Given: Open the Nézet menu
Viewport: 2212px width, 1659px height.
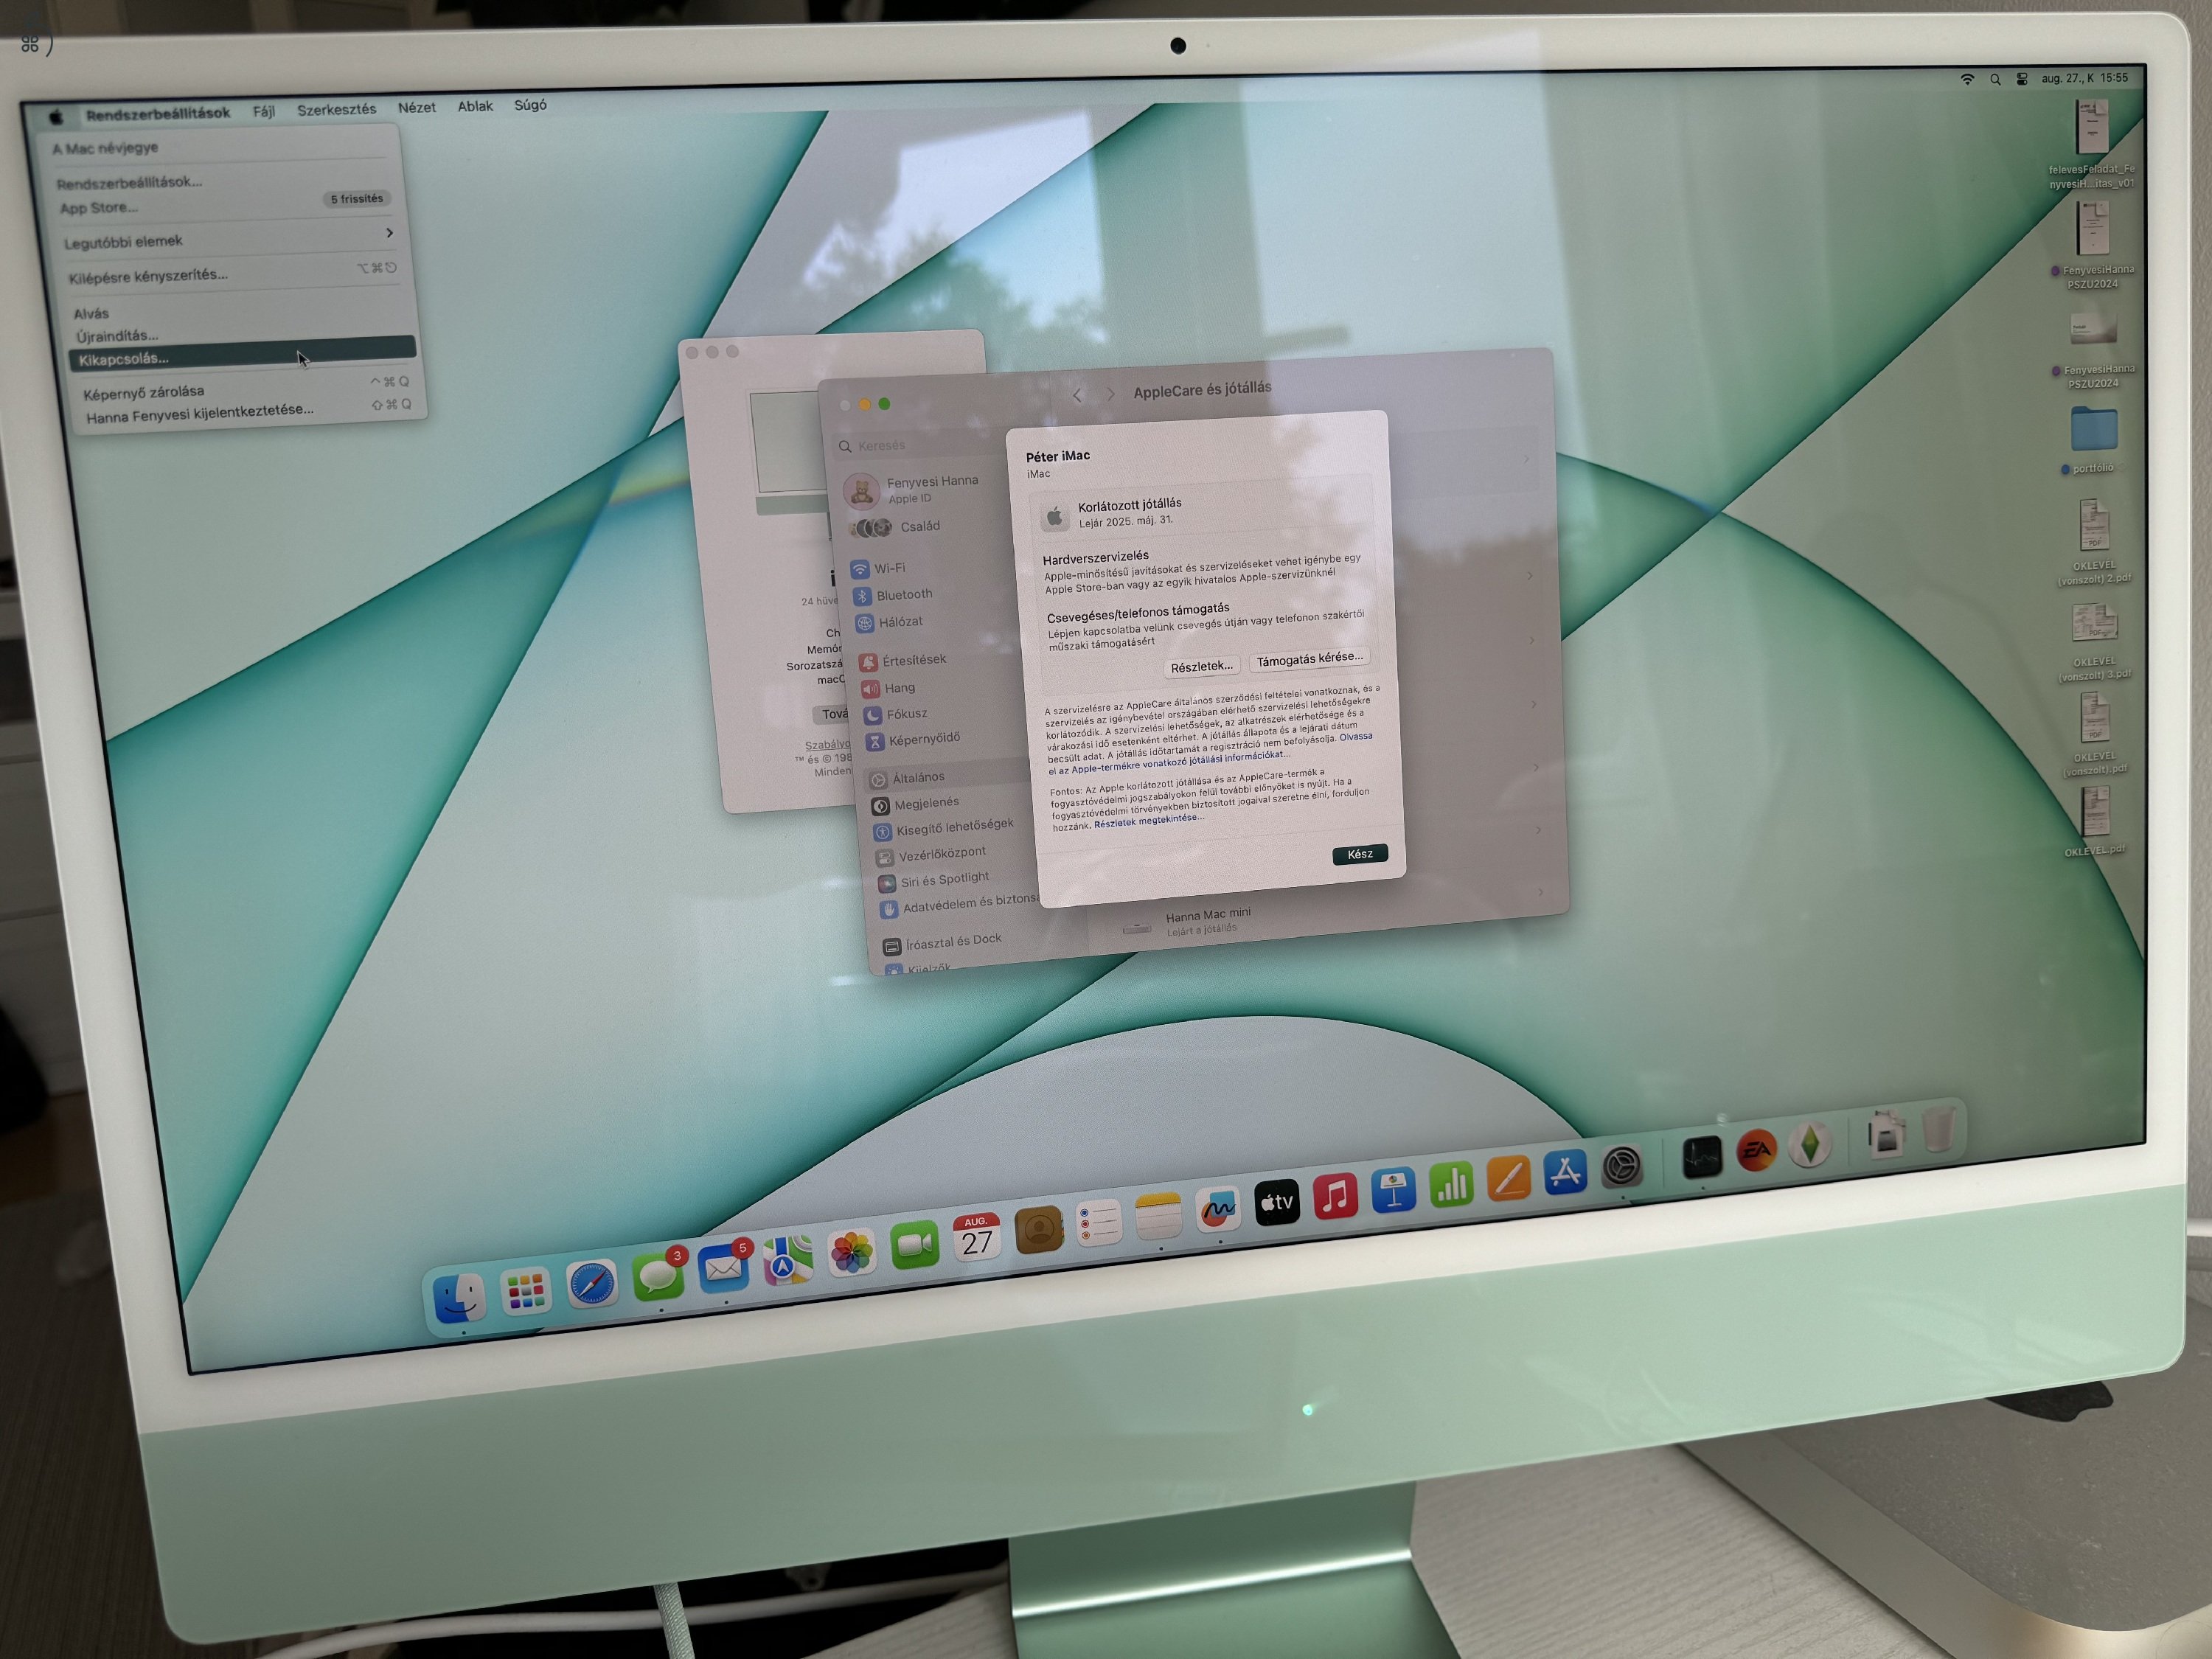Looking at the screenshot, I should (416, 107).
